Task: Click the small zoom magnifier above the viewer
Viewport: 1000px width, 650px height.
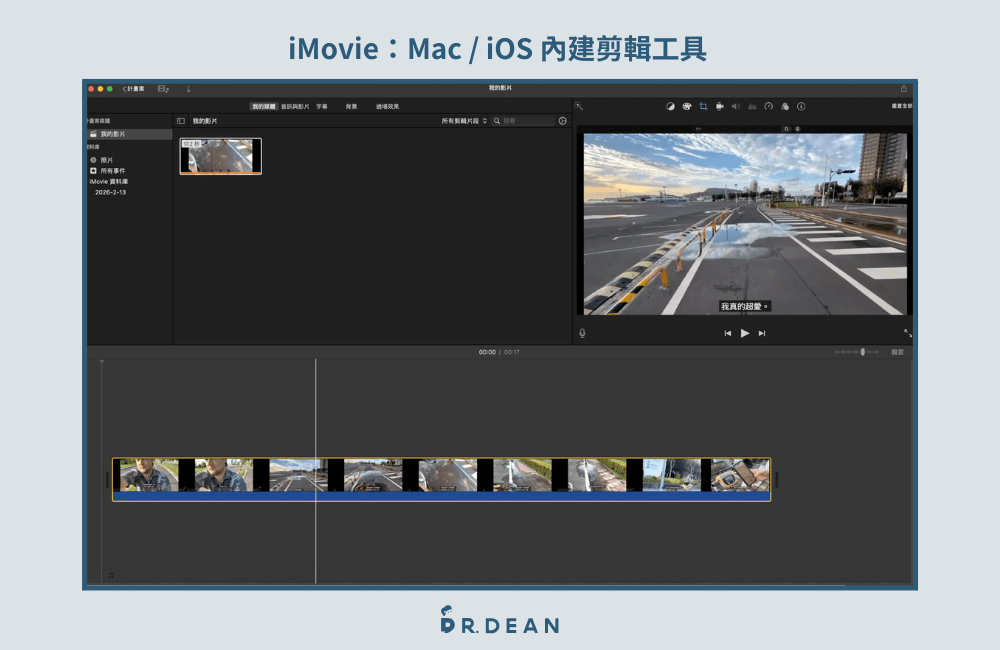Action: [786, 129]
